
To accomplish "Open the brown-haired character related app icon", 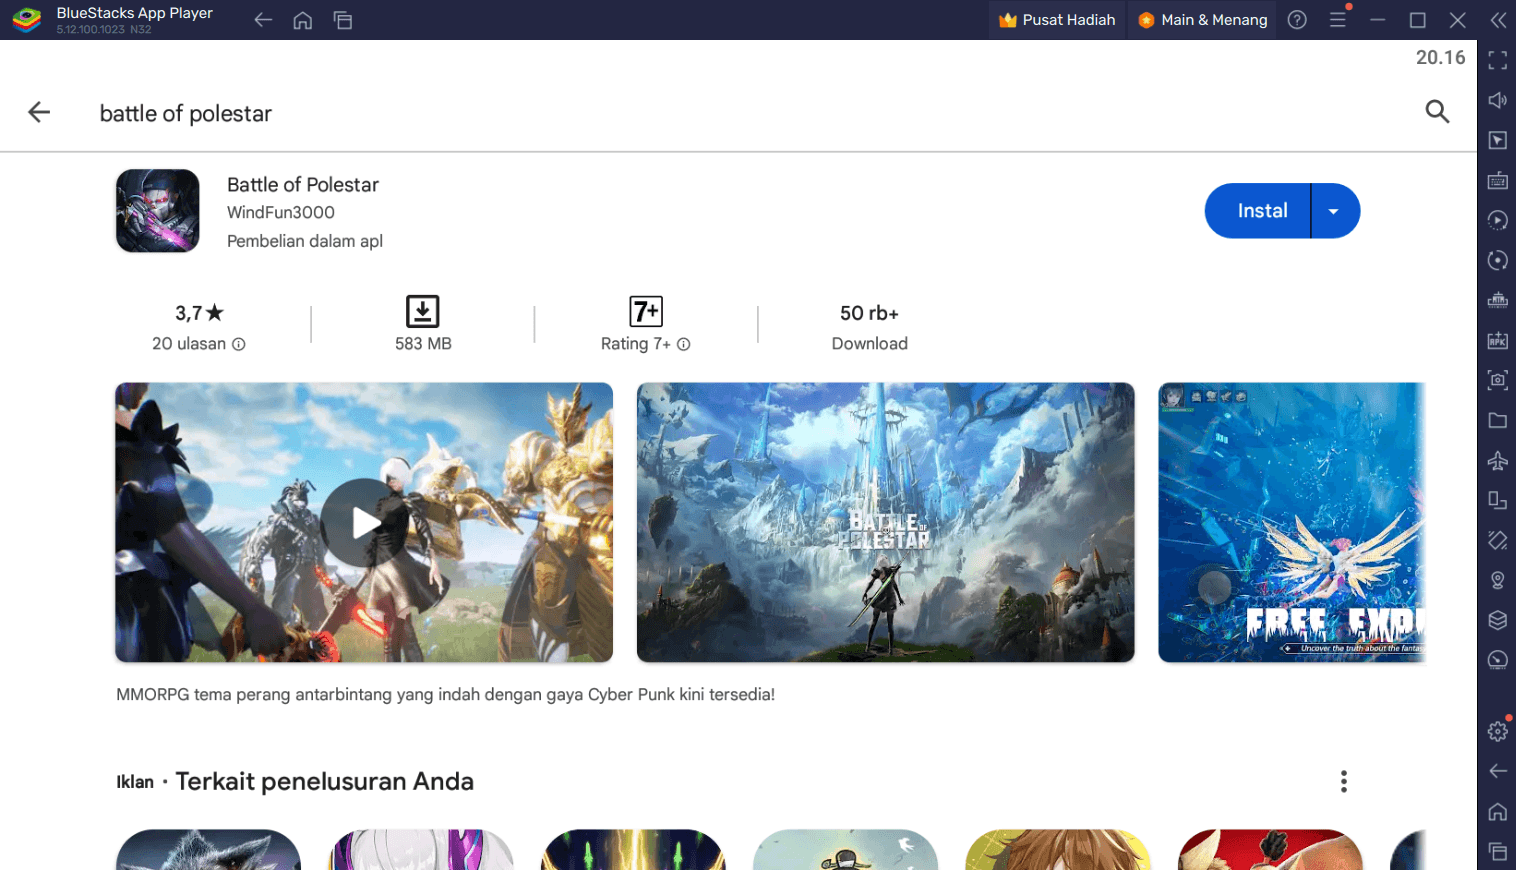I will pyautogui.click(x=1058, y=850).
